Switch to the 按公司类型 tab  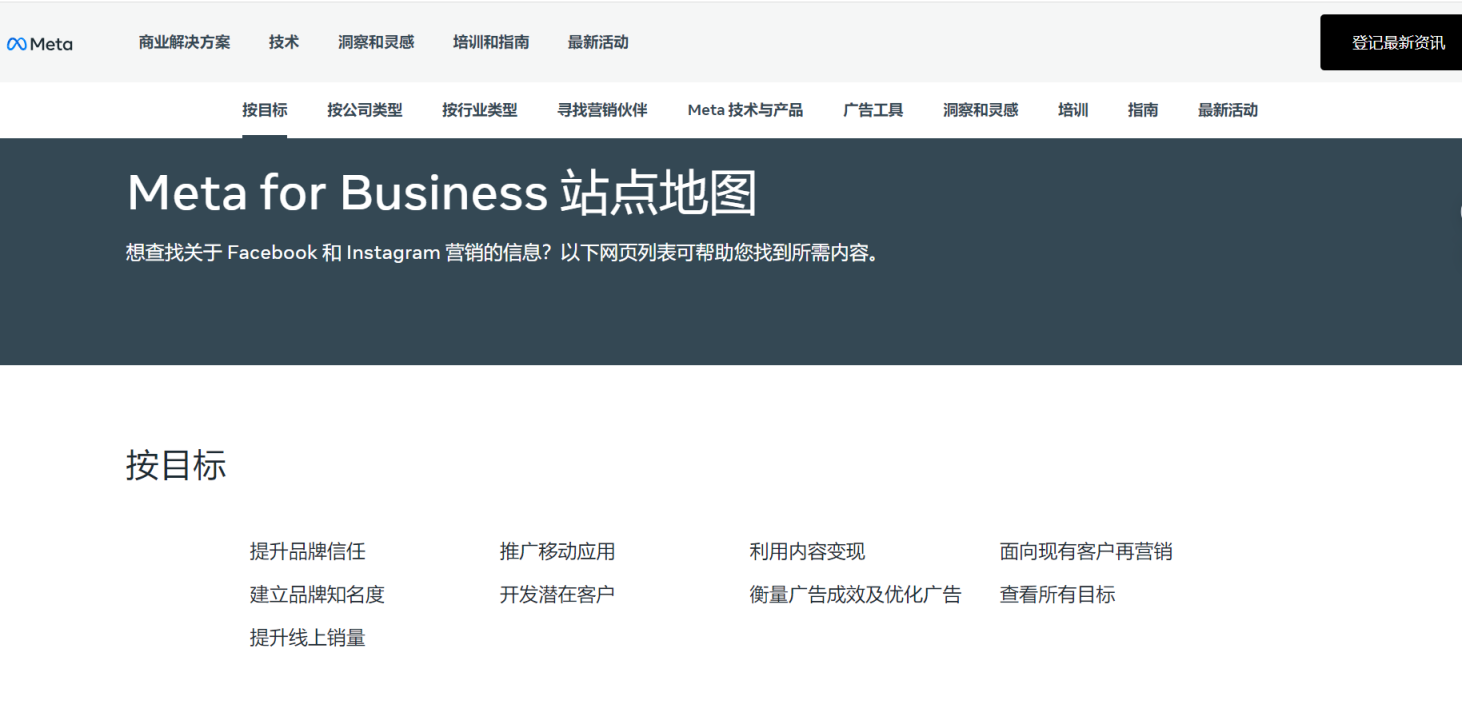tap(365, 110)
